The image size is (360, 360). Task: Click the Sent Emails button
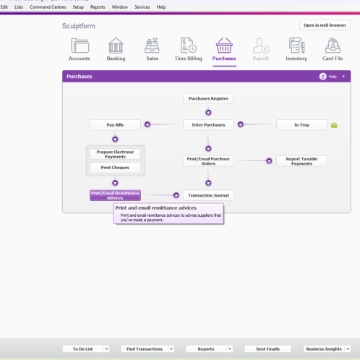pos(268,349)
